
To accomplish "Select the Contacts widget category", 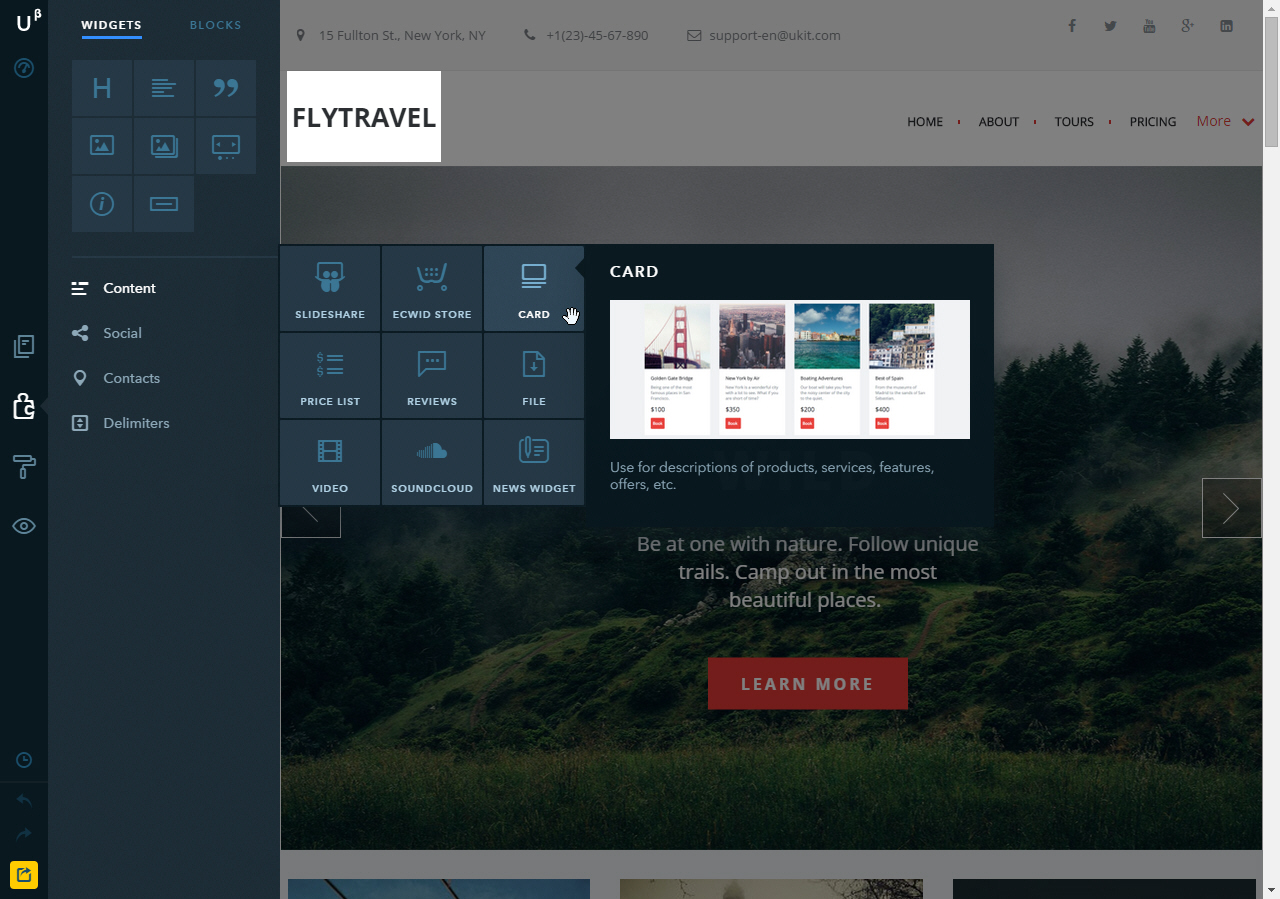I will tap(129, 378).
